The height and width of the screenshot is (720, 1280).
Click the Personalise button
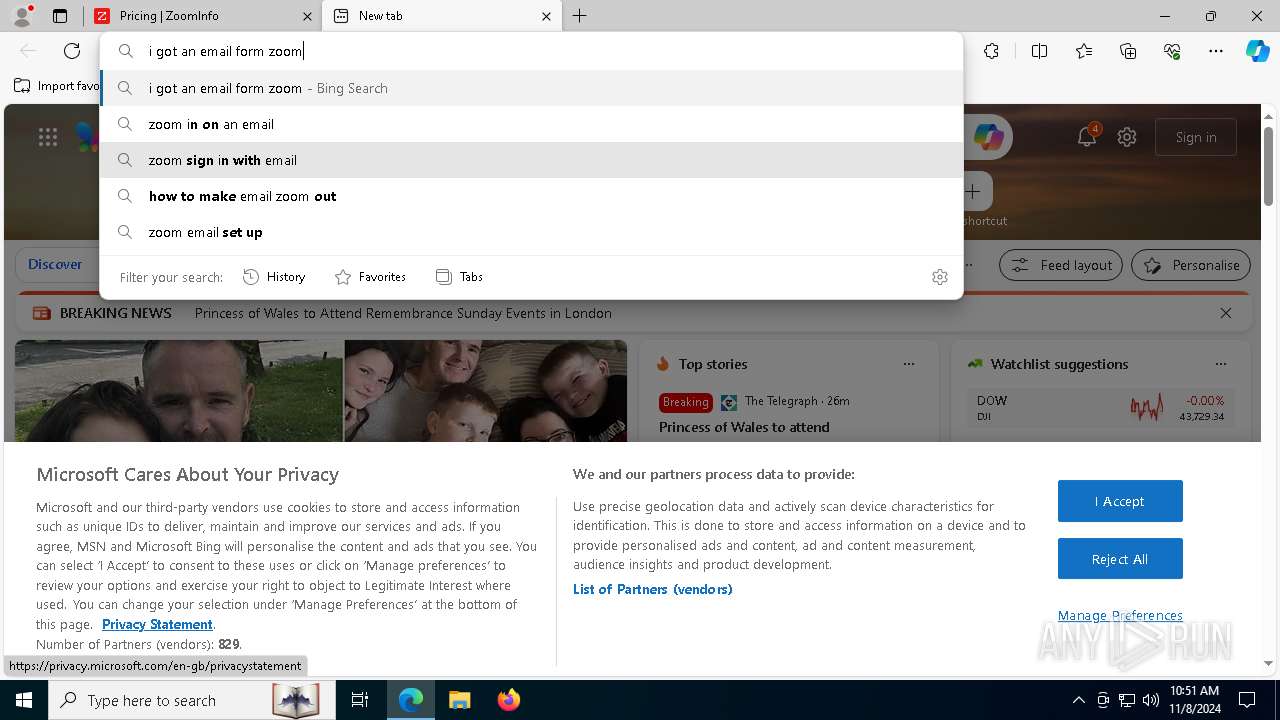(x=1191, y=265)
